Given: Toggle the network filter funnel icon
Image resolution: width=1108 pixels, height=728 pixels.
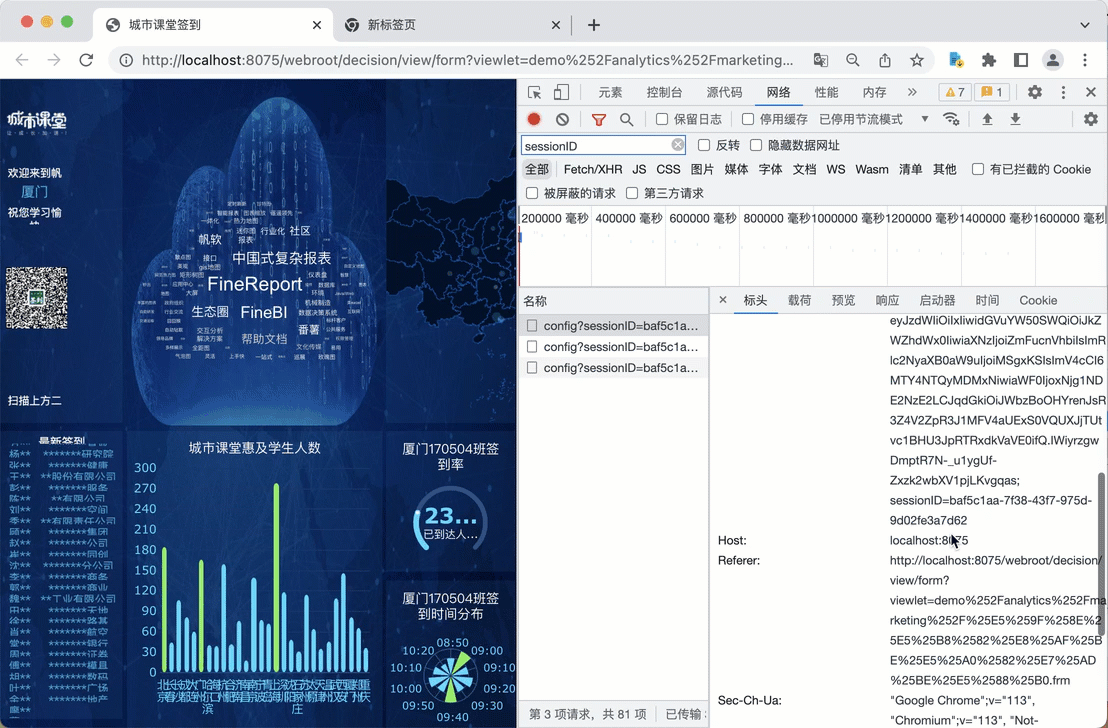Looking at the screenshot, I should 599,119.
